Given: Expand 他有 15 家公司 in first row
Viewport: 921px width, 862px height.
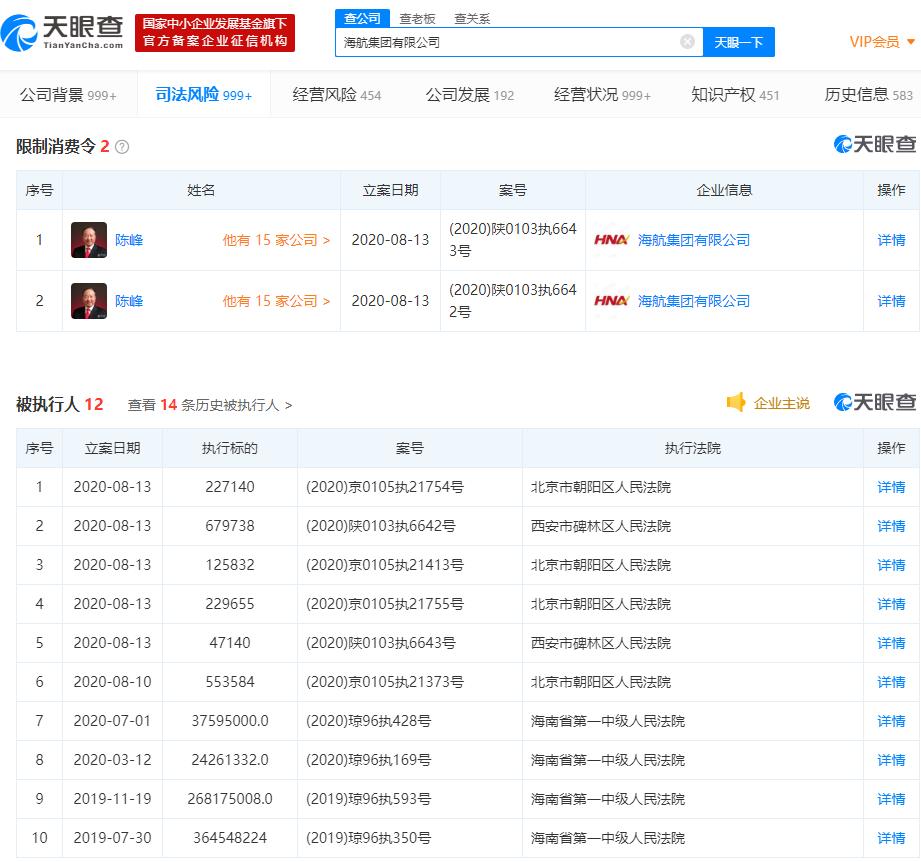Looking at the screenshot, I should pos(276,240).
